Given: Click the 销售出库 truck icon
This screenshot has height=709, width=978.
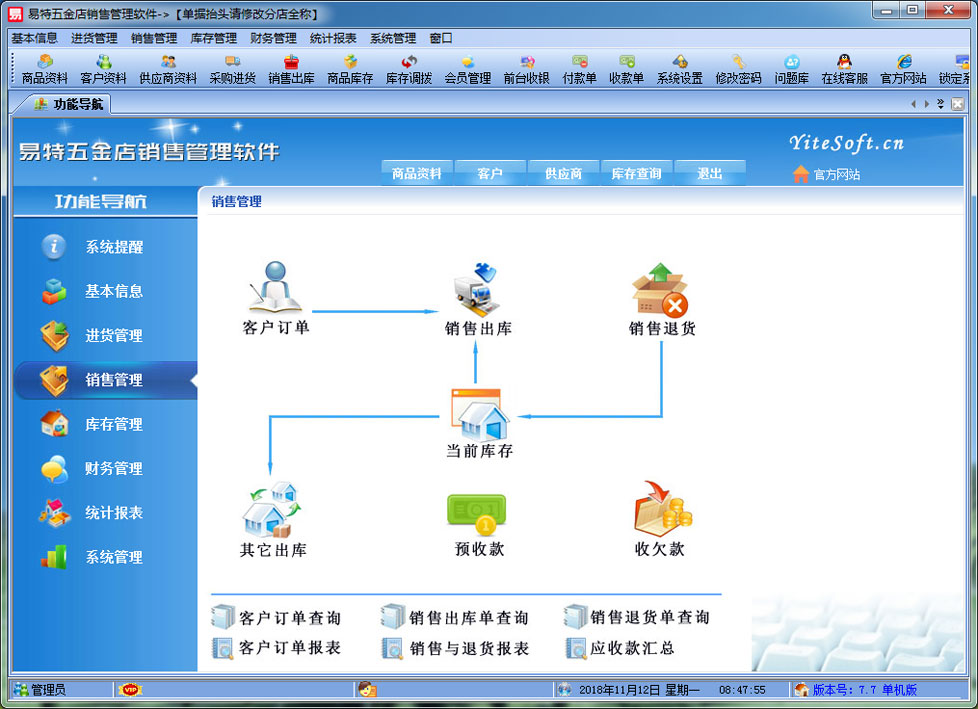Looking at the screenshot, I should pyautogui.click(x=476, y=288).
